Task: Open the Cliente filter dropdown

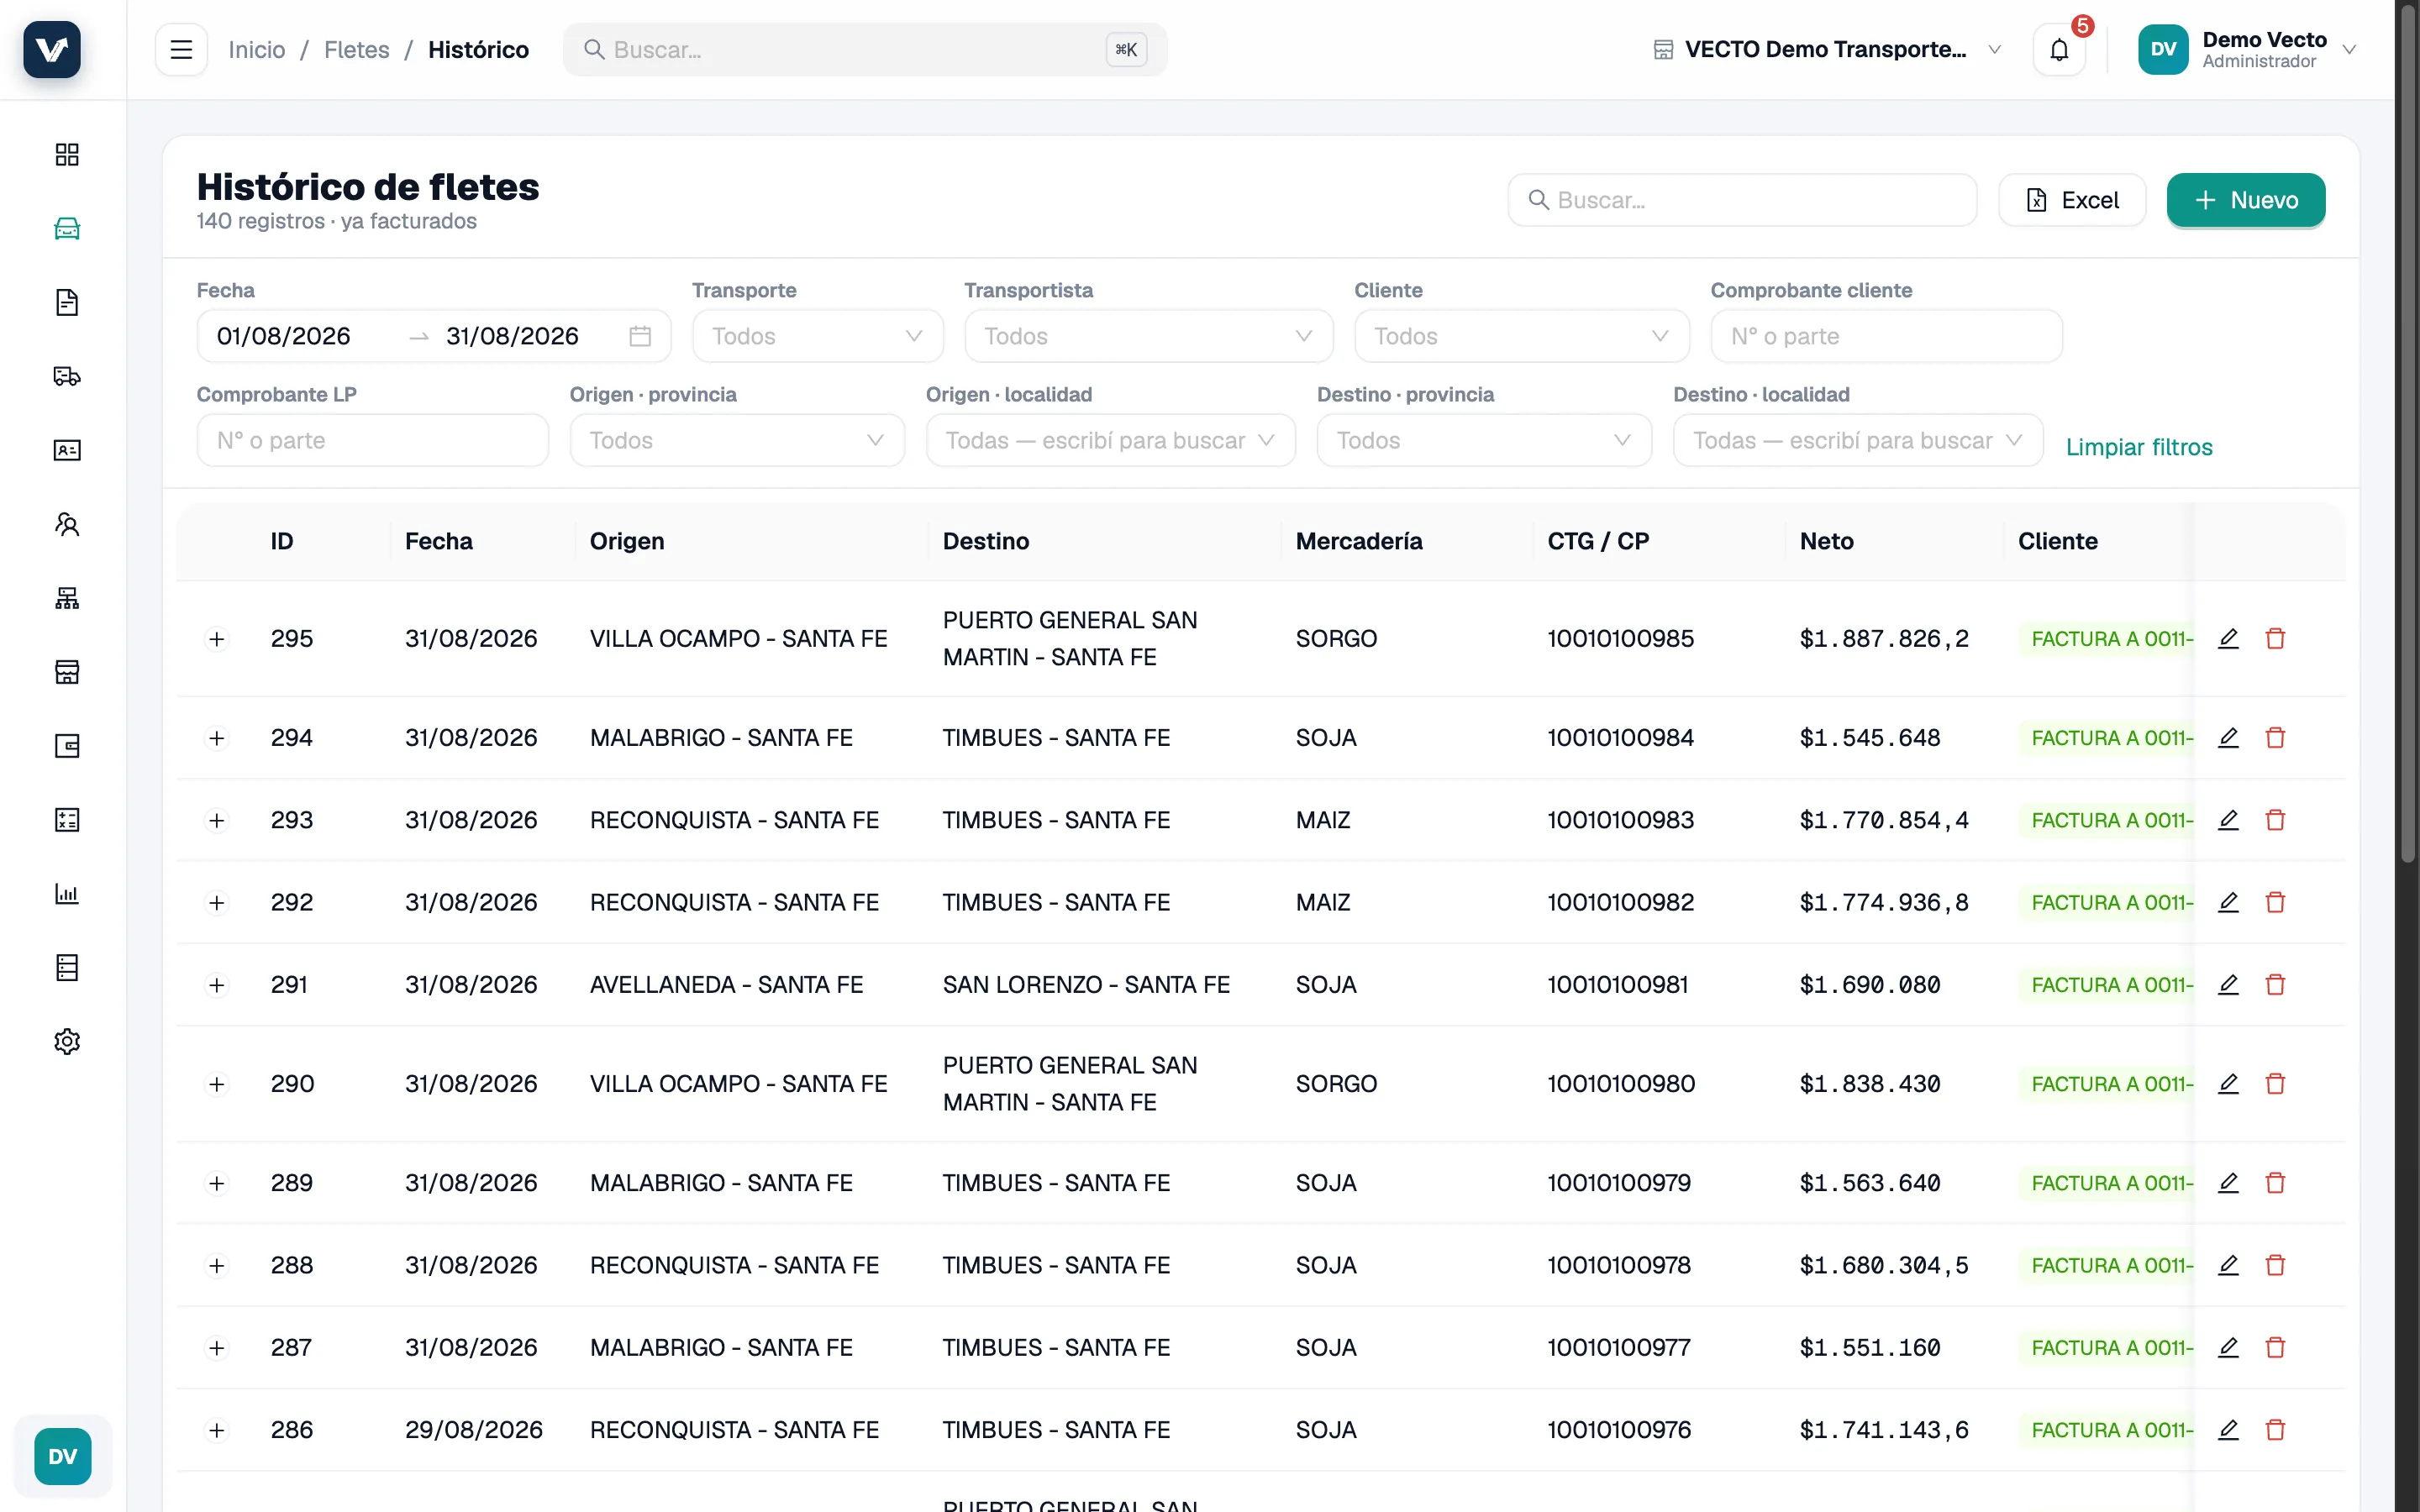Action: [1521, 336]
